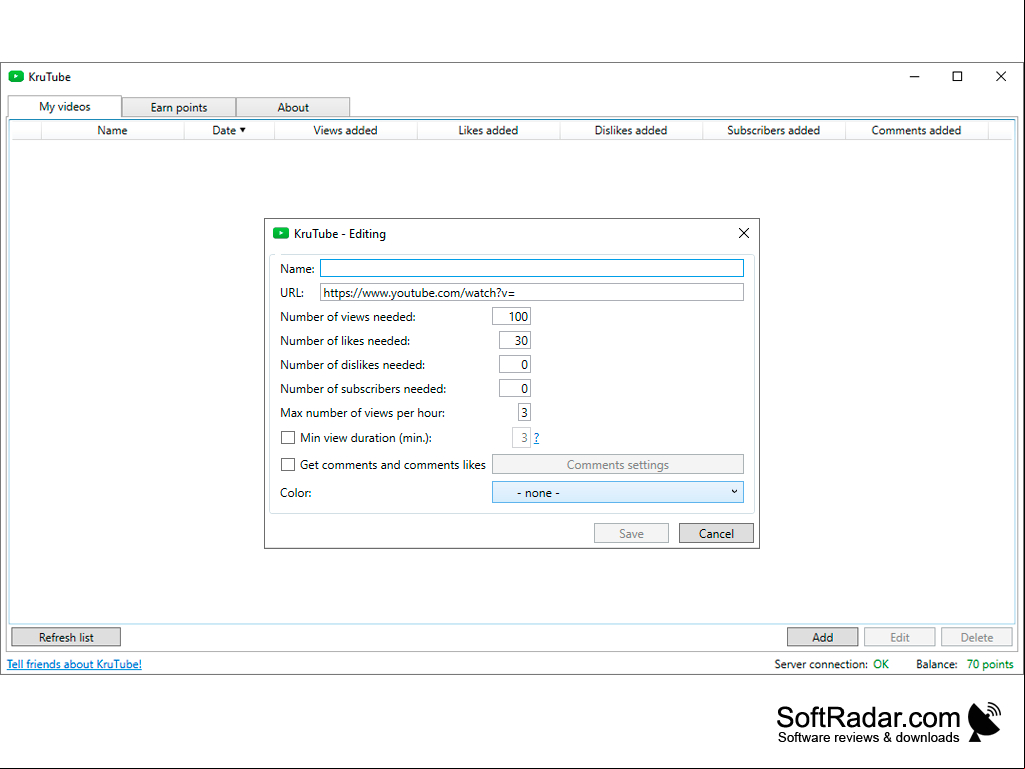Open Comments settings
Screen dimensions: 1025x769
point(618,465)
